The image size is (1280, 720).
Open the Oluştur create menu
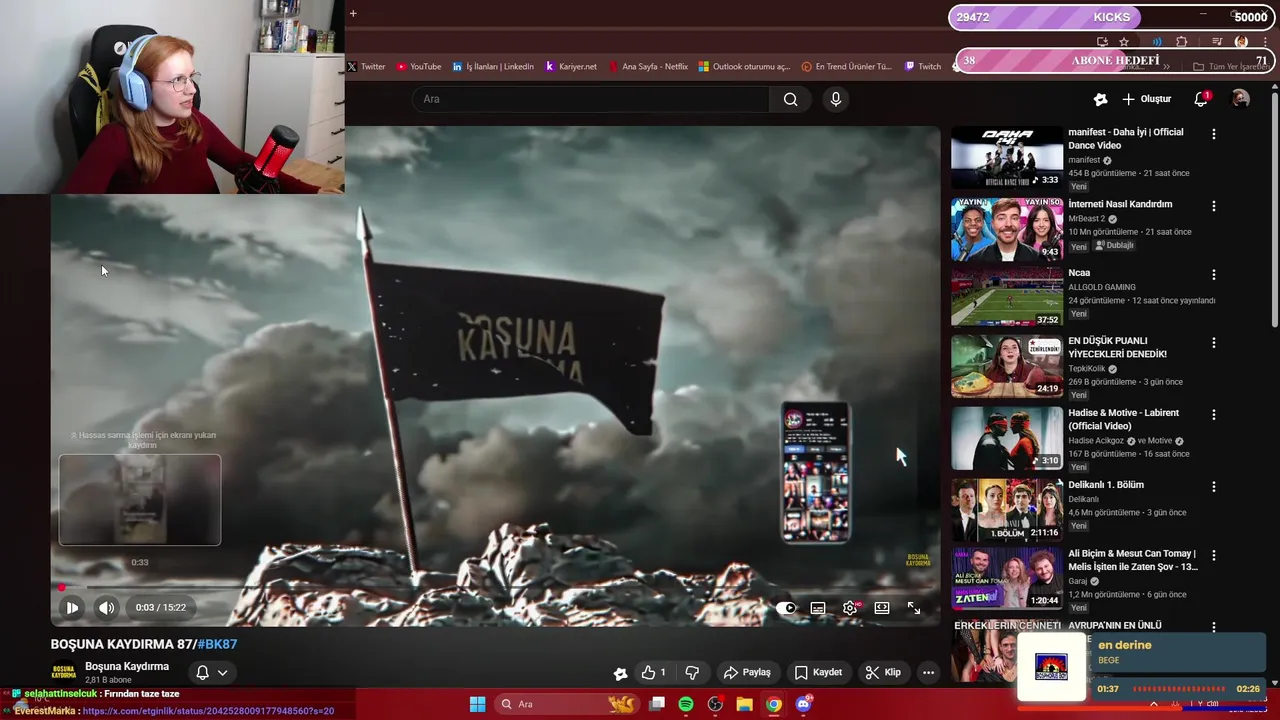click(1146, 99)
